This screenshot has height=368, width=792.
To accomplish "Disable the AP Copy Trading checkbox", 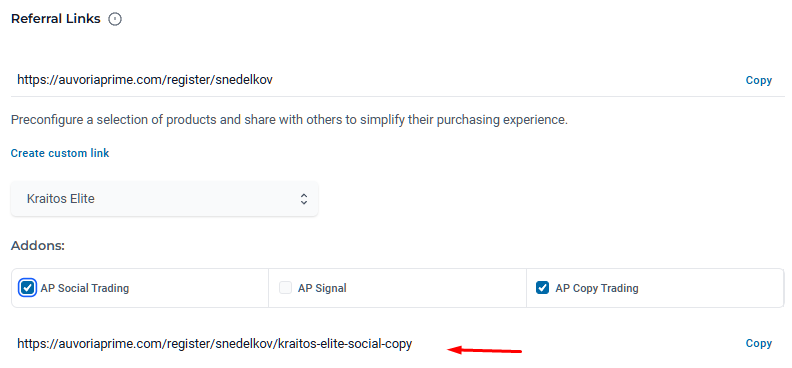I will pyautogui.click(x=542, y=288).
